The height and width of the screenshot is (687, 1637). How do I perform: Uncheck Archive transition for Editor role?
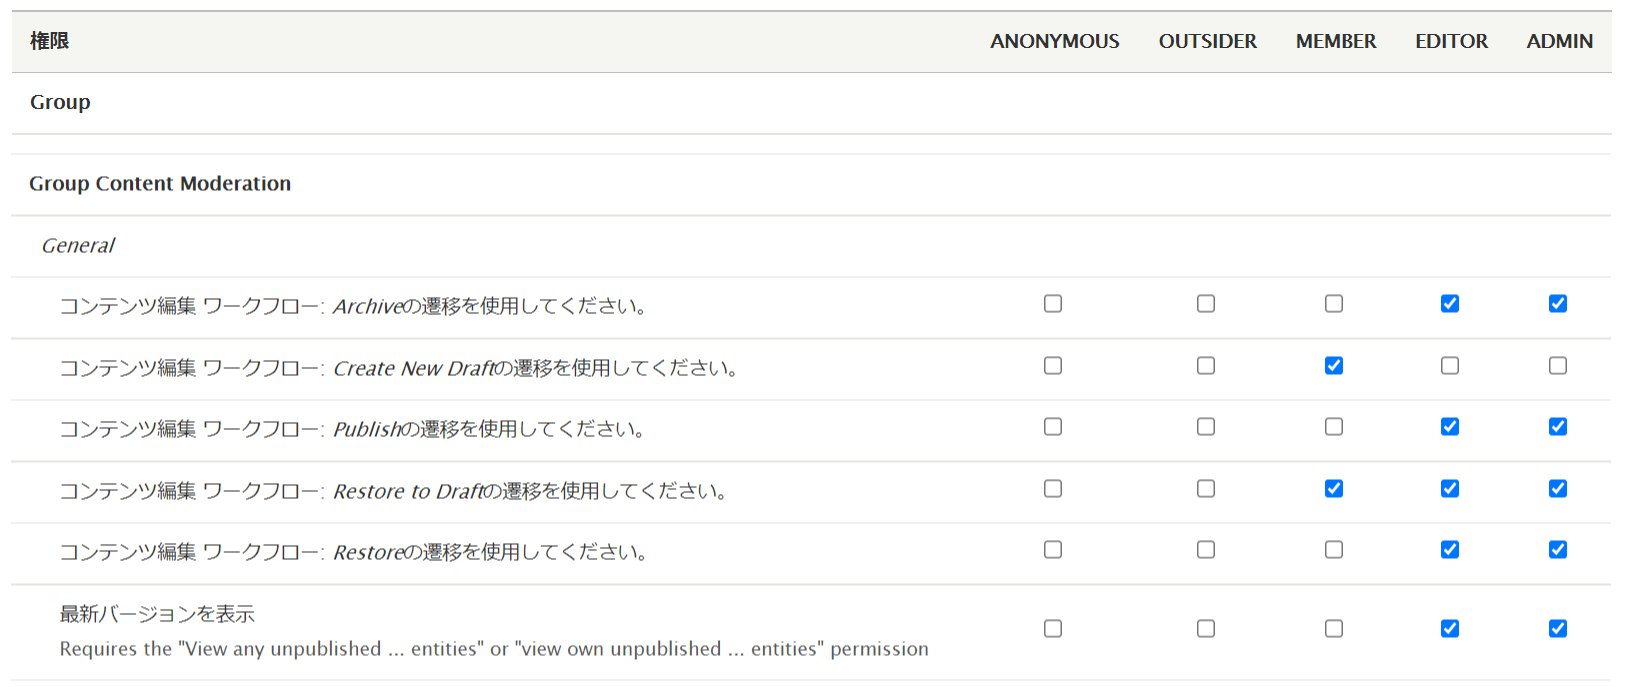1450,304
